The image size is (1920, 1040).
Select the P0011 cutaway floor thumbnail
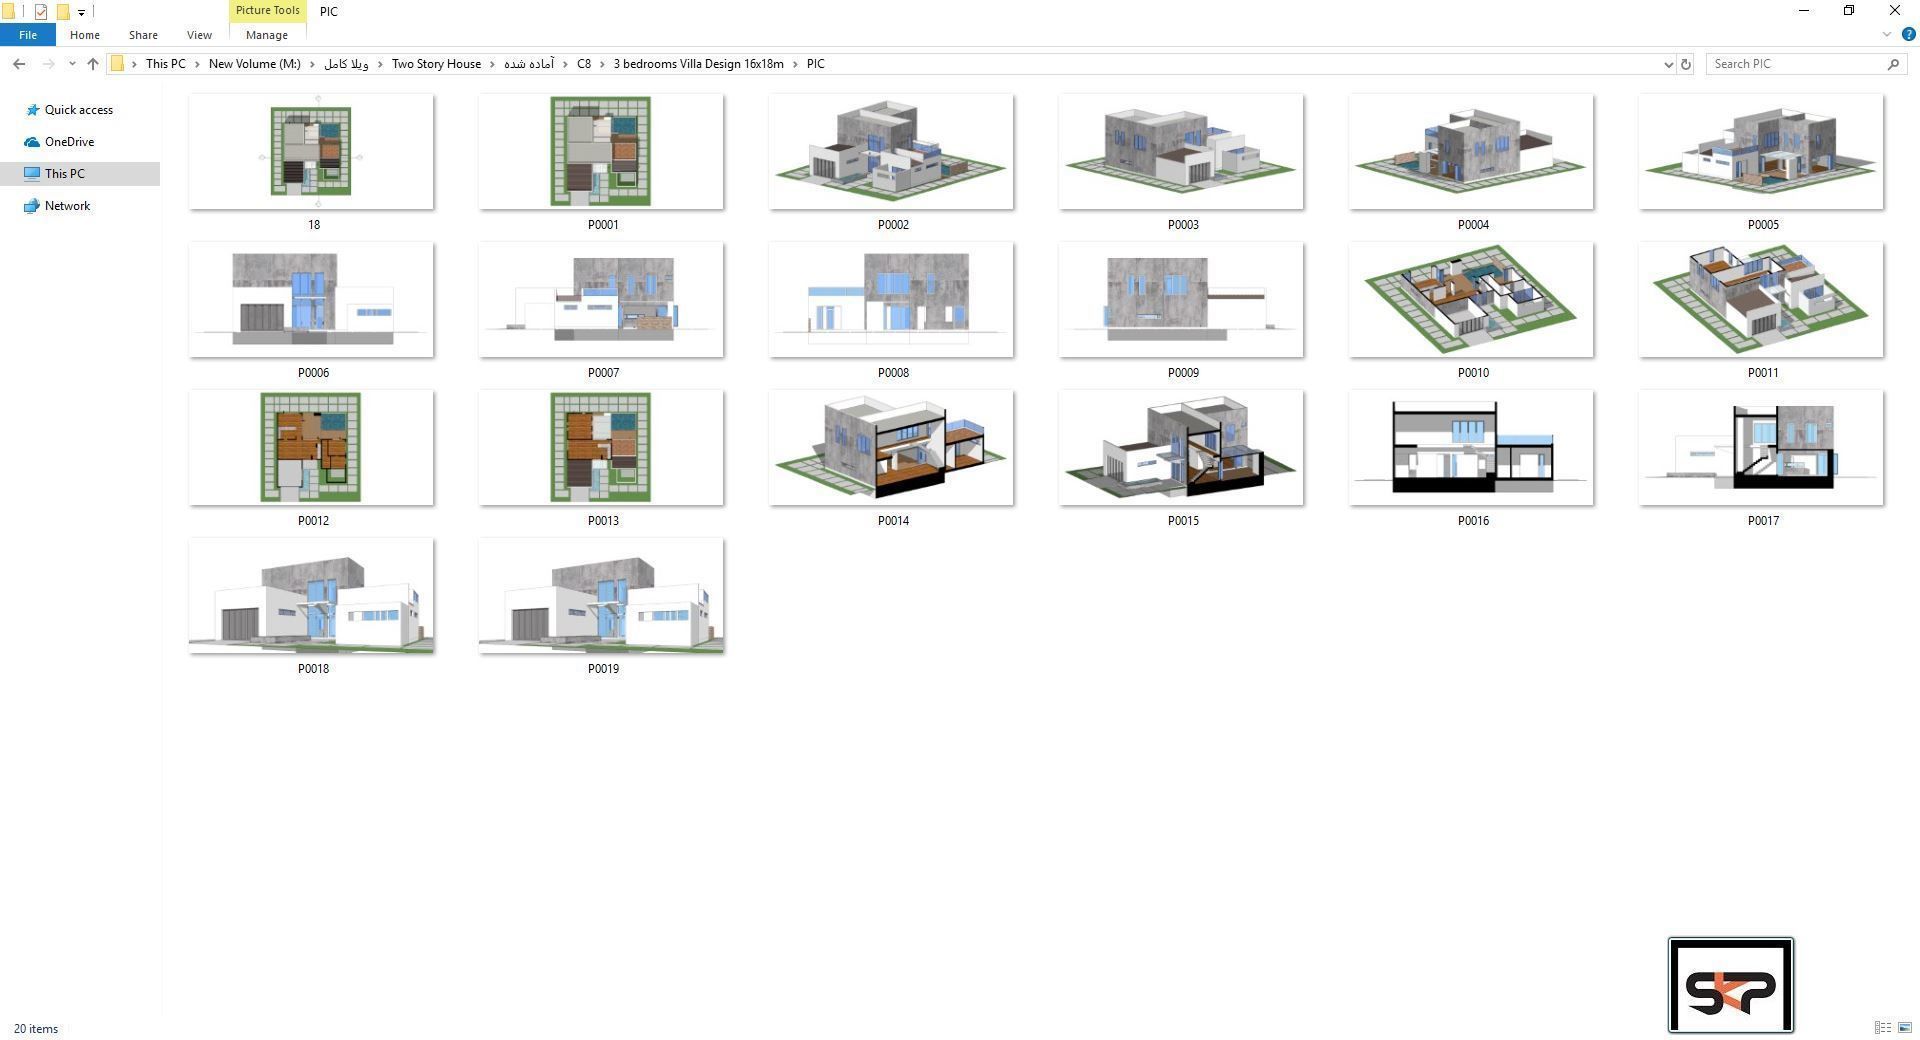[1761, 300]
